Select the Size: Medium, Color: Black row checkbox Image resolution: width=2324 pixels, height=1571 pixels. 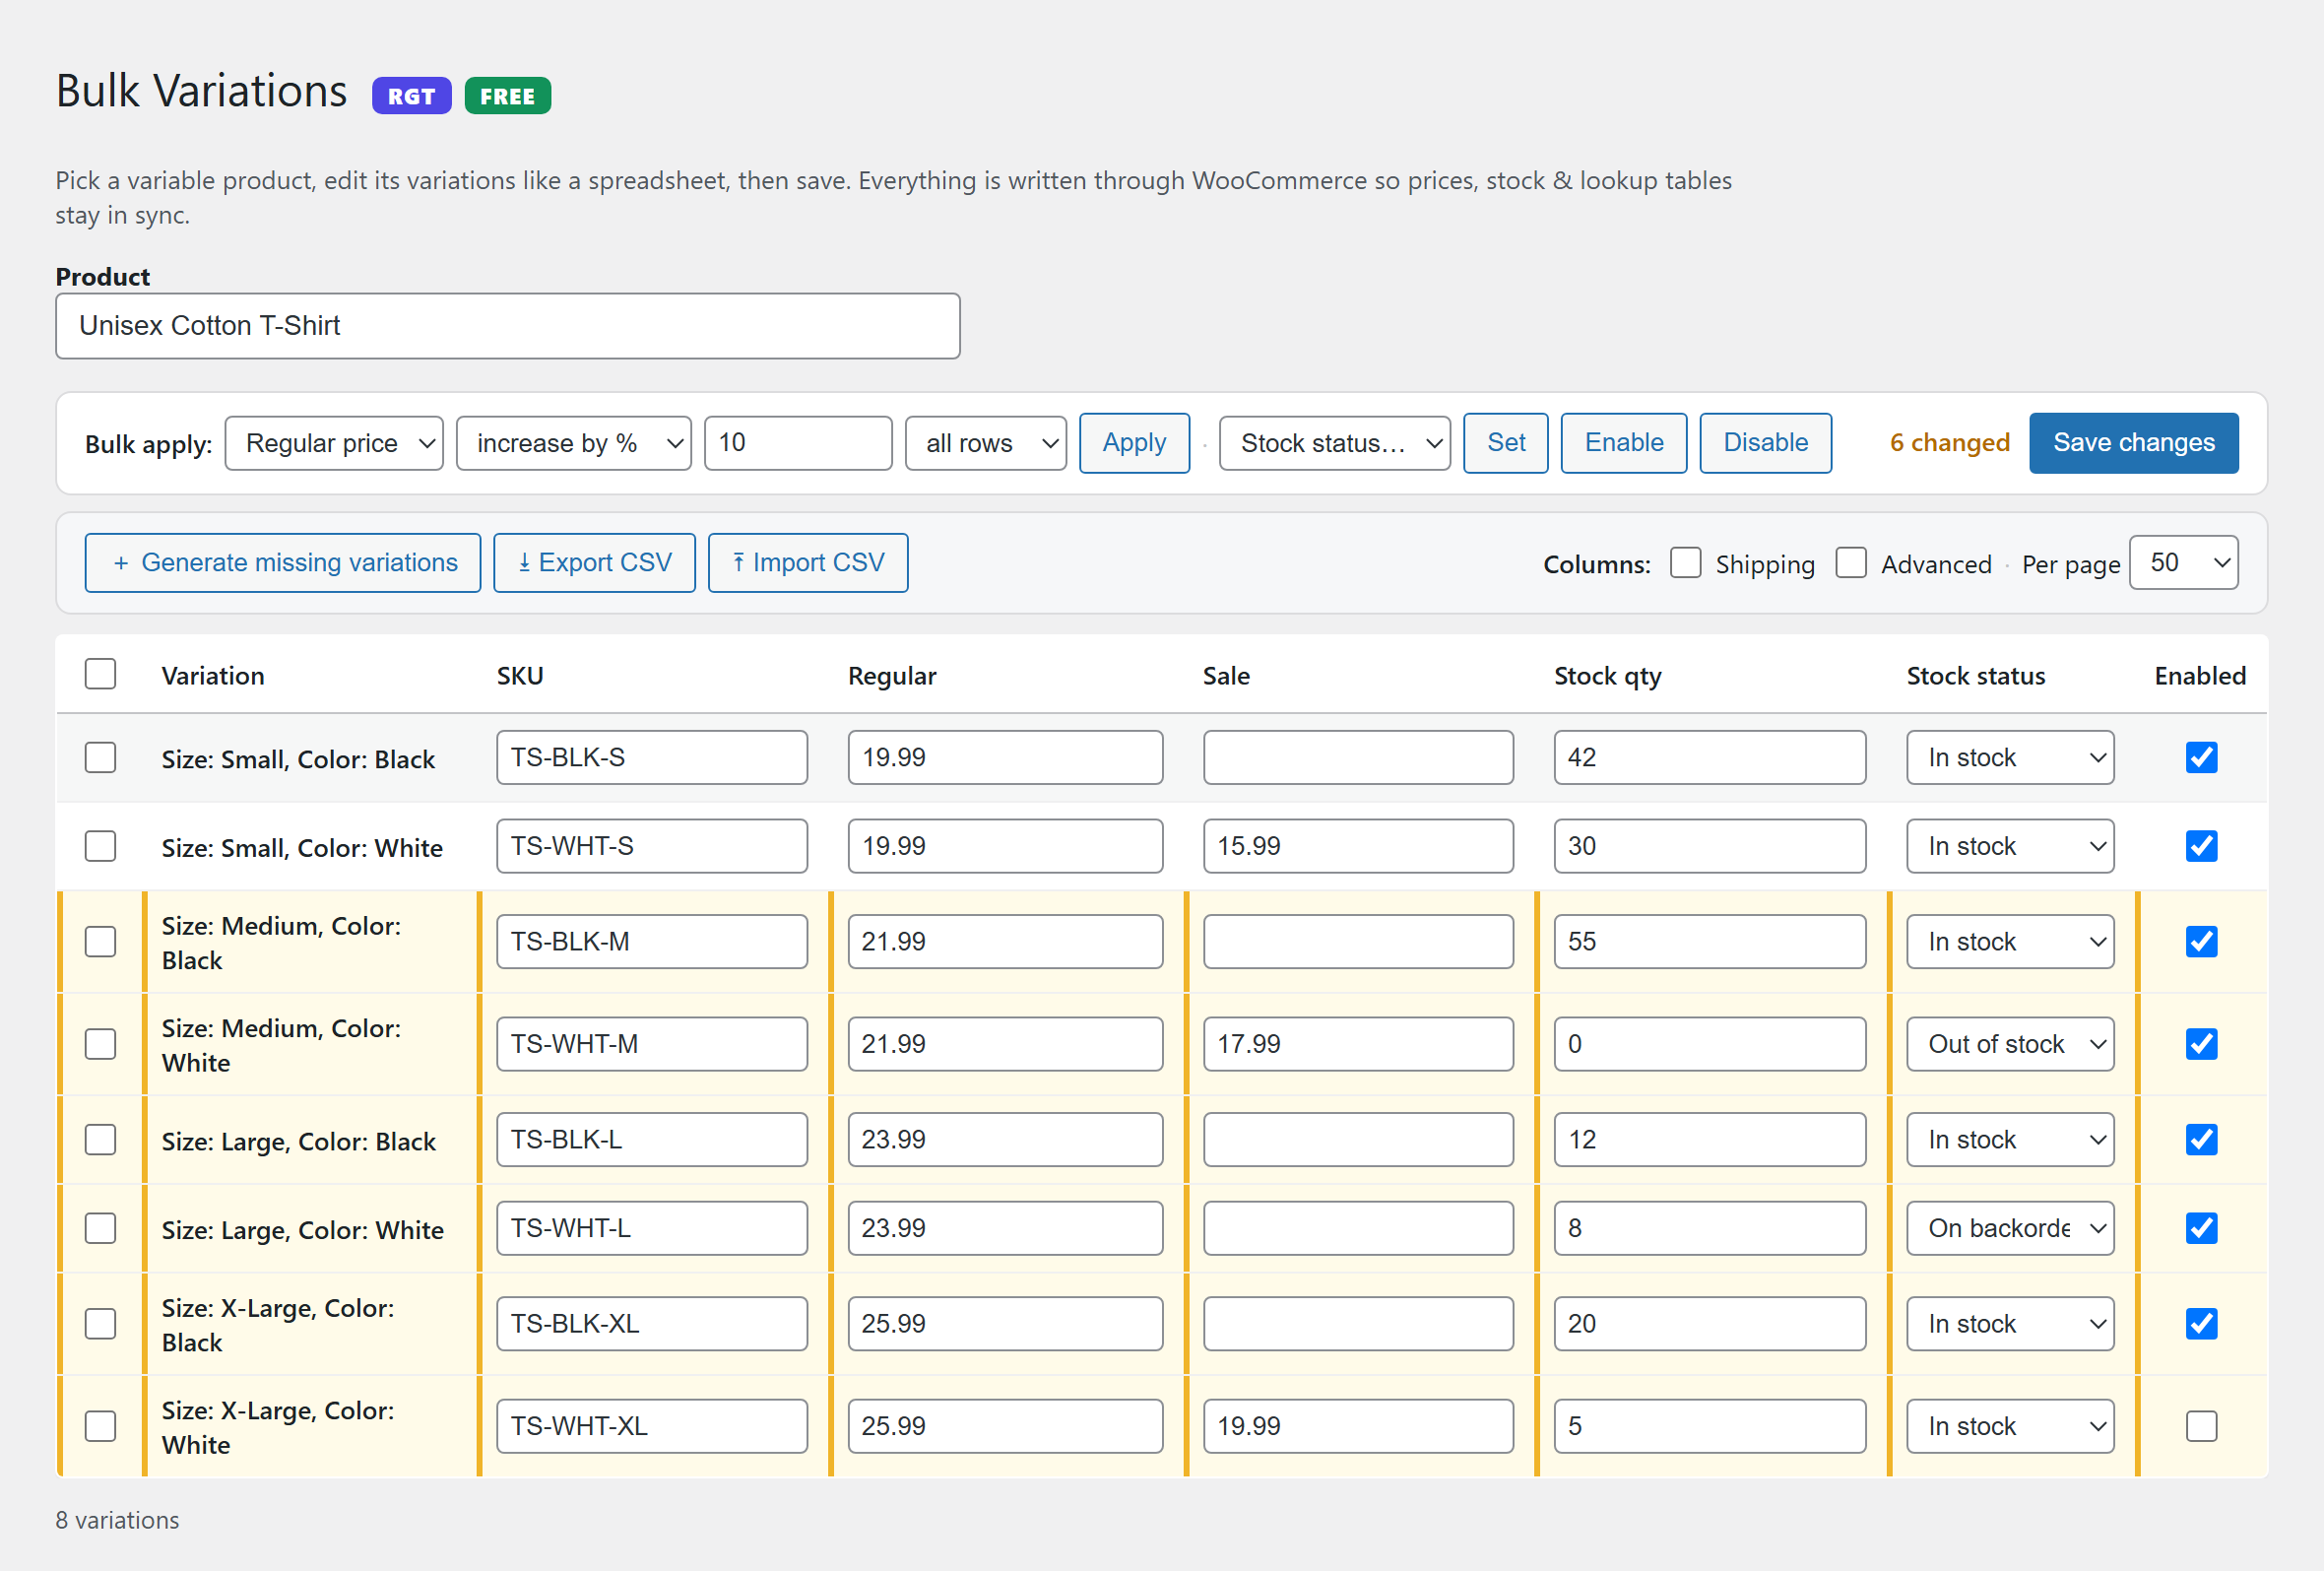coord(100,942)
